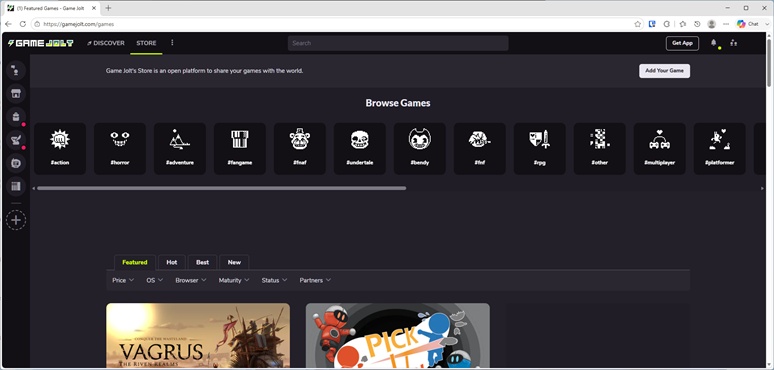Open a new browser tab with plus button
Viewport: 774px width, 370px height.
pyautogui.click(x=108, y=8)
